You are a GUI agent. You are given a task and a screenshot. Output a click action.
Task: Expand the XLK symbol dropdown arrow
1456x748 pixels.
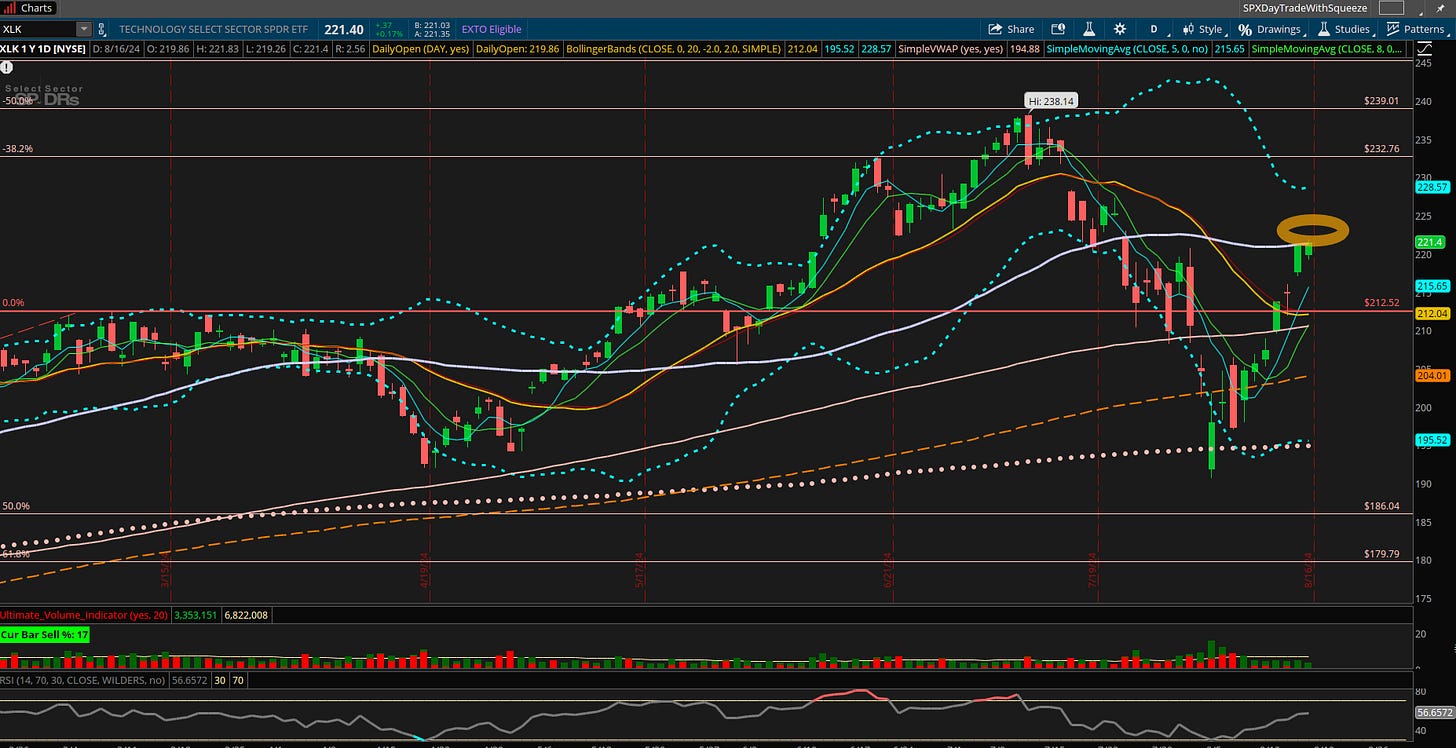(x=83, y=29)
